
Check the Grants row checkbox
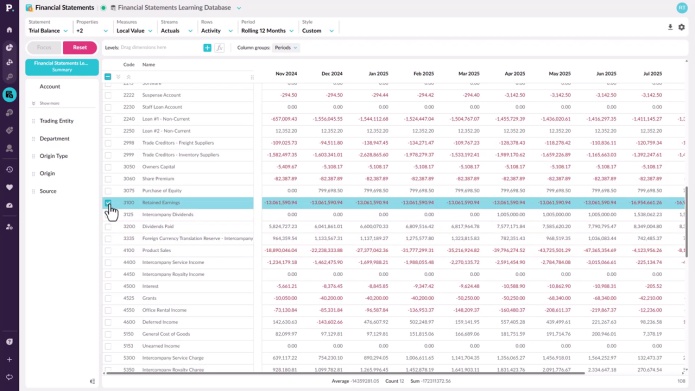108,298
